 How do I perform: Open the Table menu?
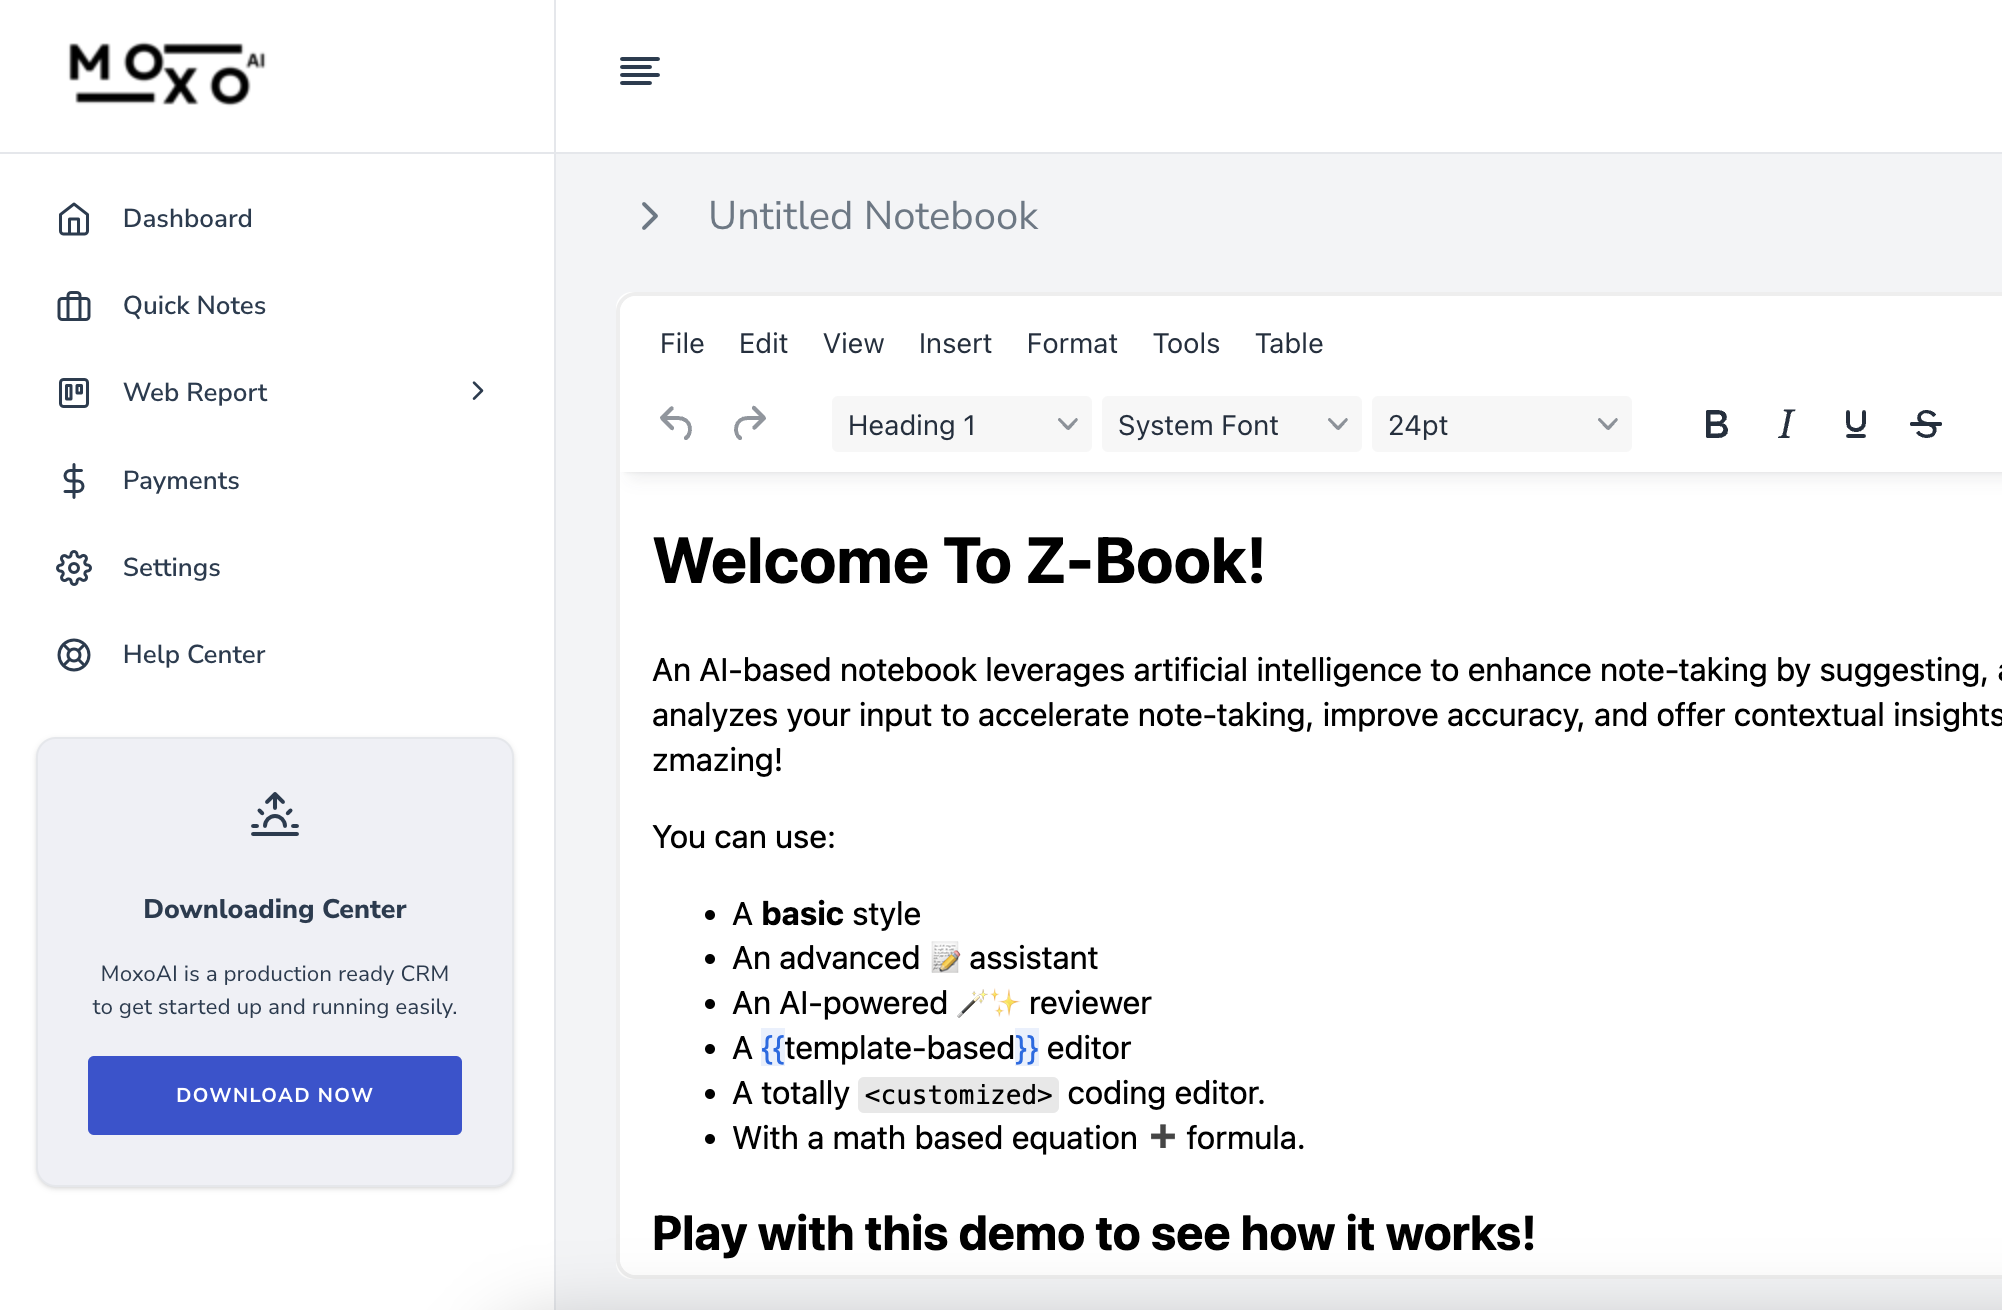pyautogui.click(x=1289, y=343)
